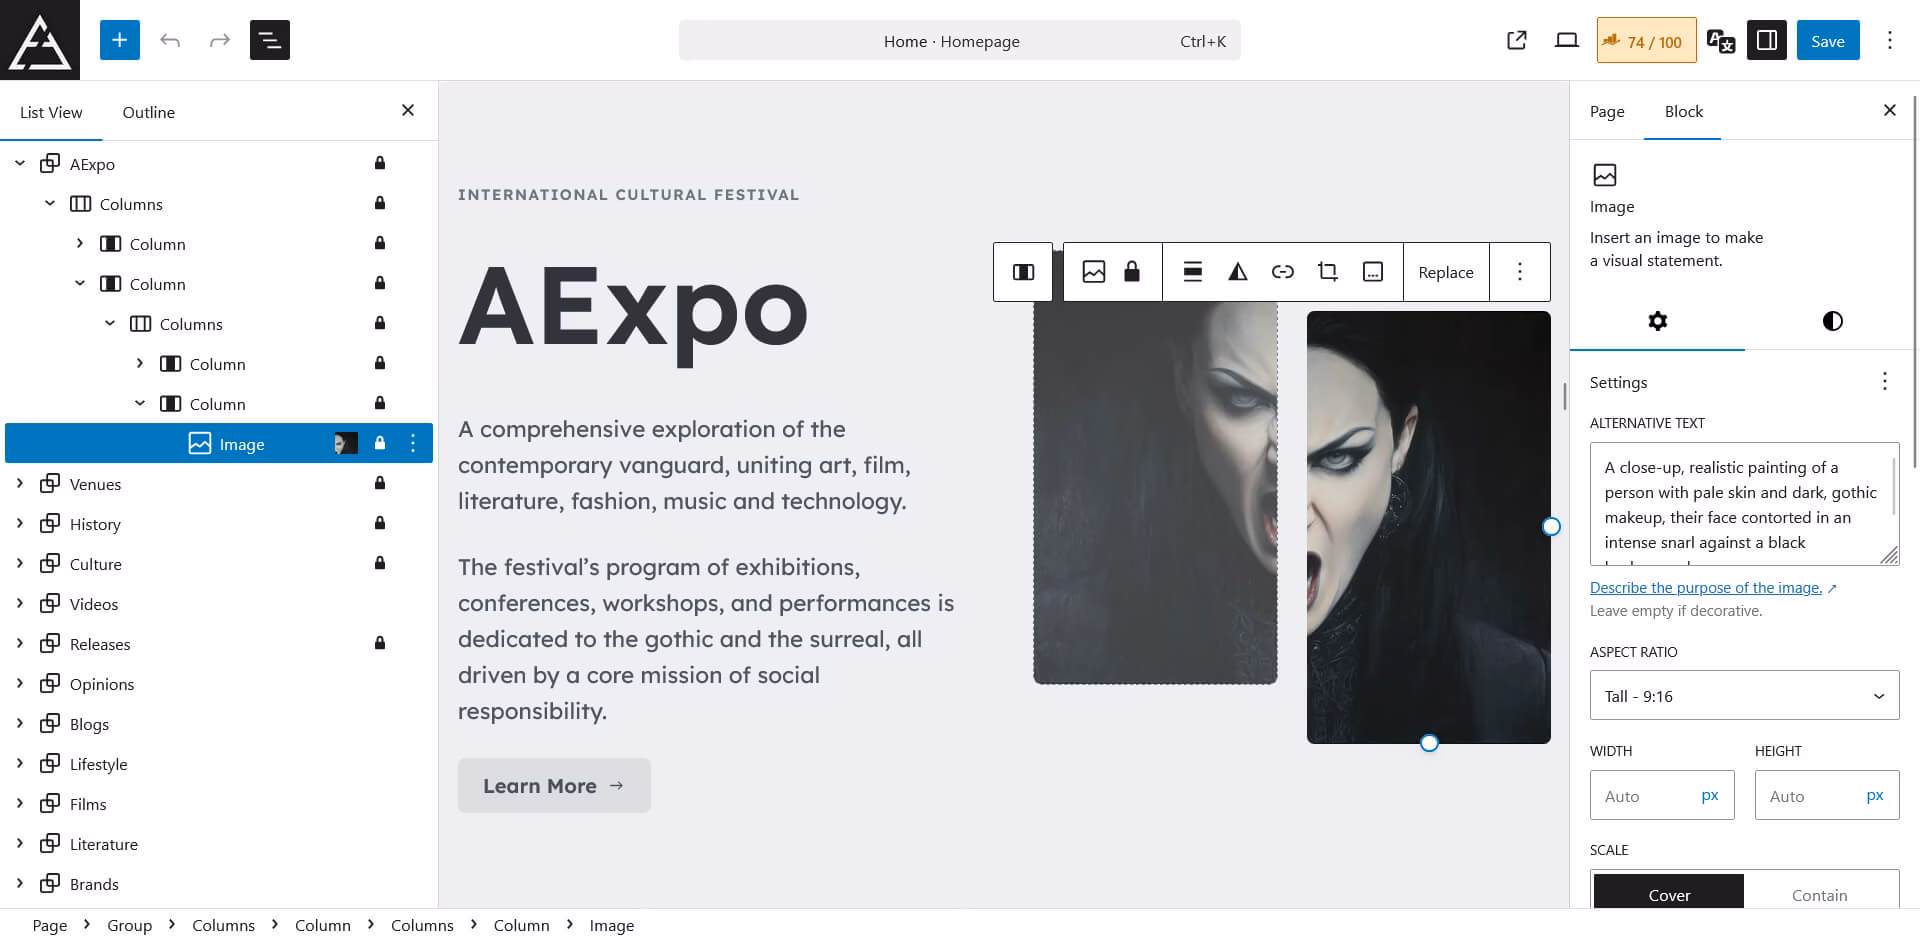The height and width of the screenshot is (938, 1920).
Task: Toggle the settings sidebar panel button
Action: 1766,40
